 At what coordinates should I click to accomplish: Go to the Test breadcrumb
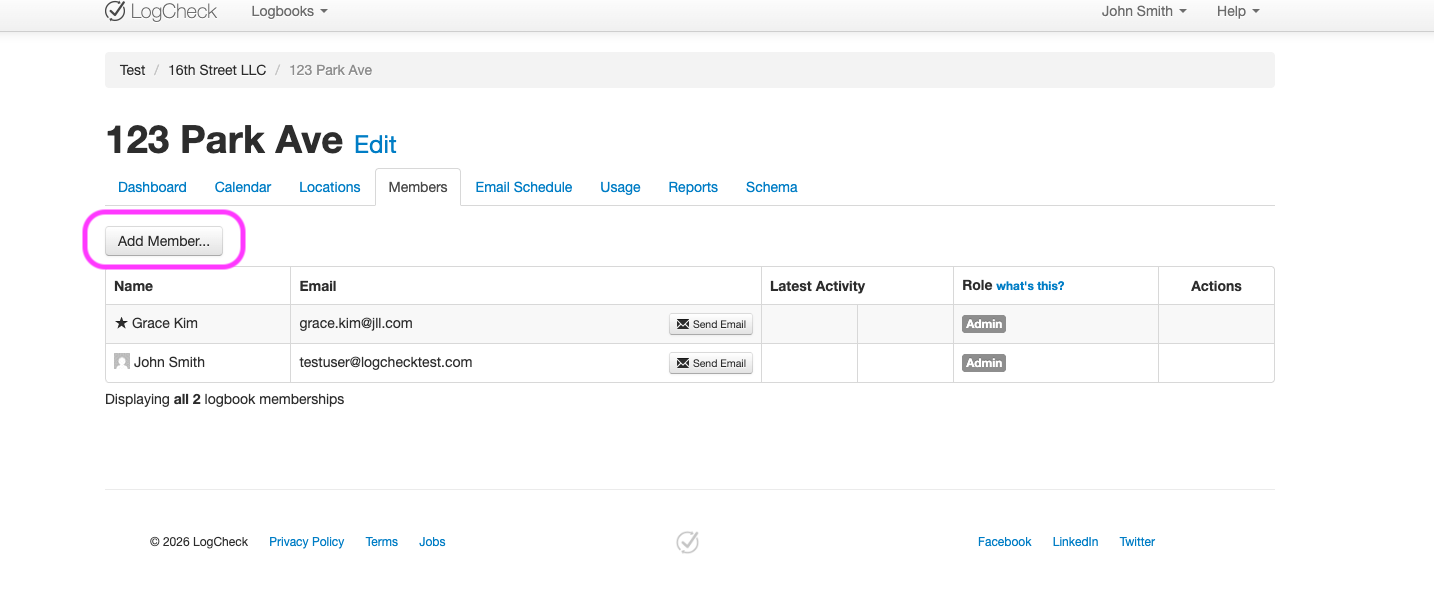133,70
